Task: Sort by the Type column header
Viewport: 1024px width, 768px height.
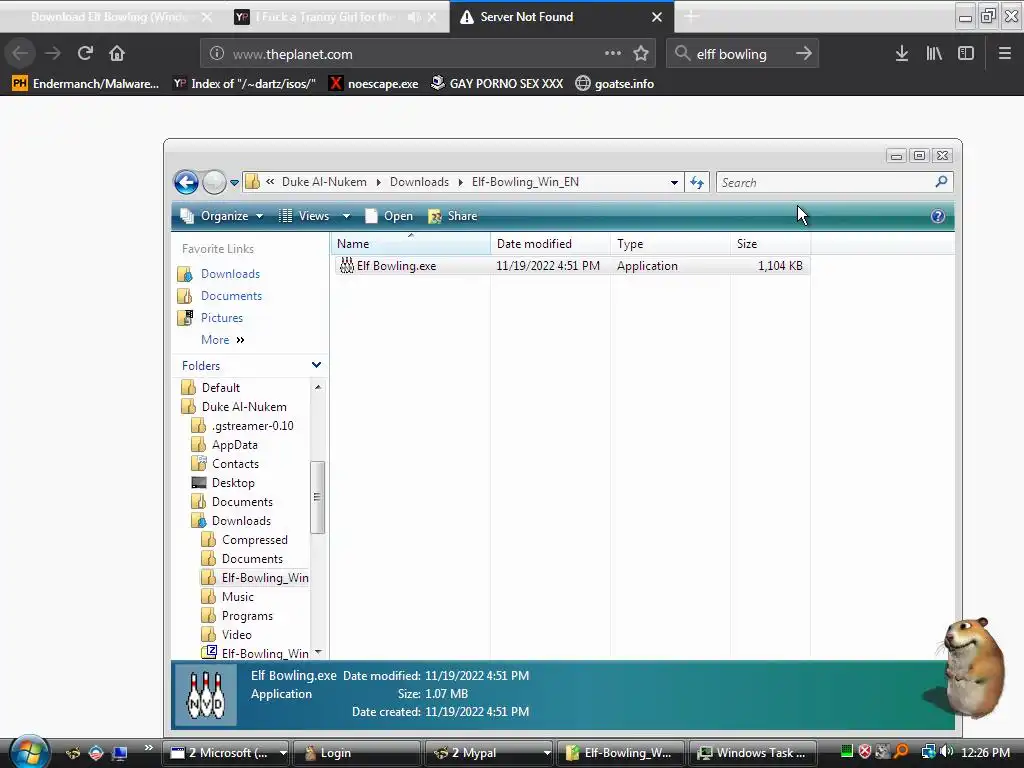Action: pyautogui.click(x=670, y=244)
